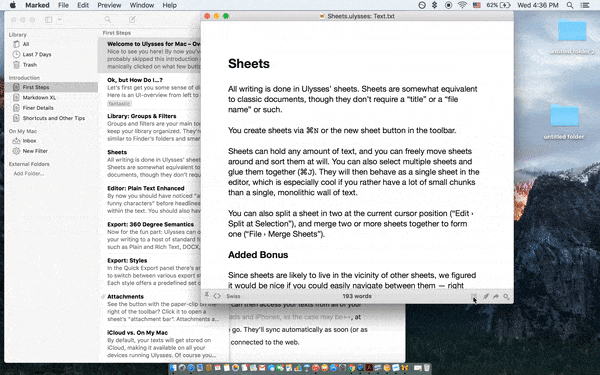Viewport: 600px width, 375px height.
Task: Open the Edit menu
Action: (x=83, y=5)
